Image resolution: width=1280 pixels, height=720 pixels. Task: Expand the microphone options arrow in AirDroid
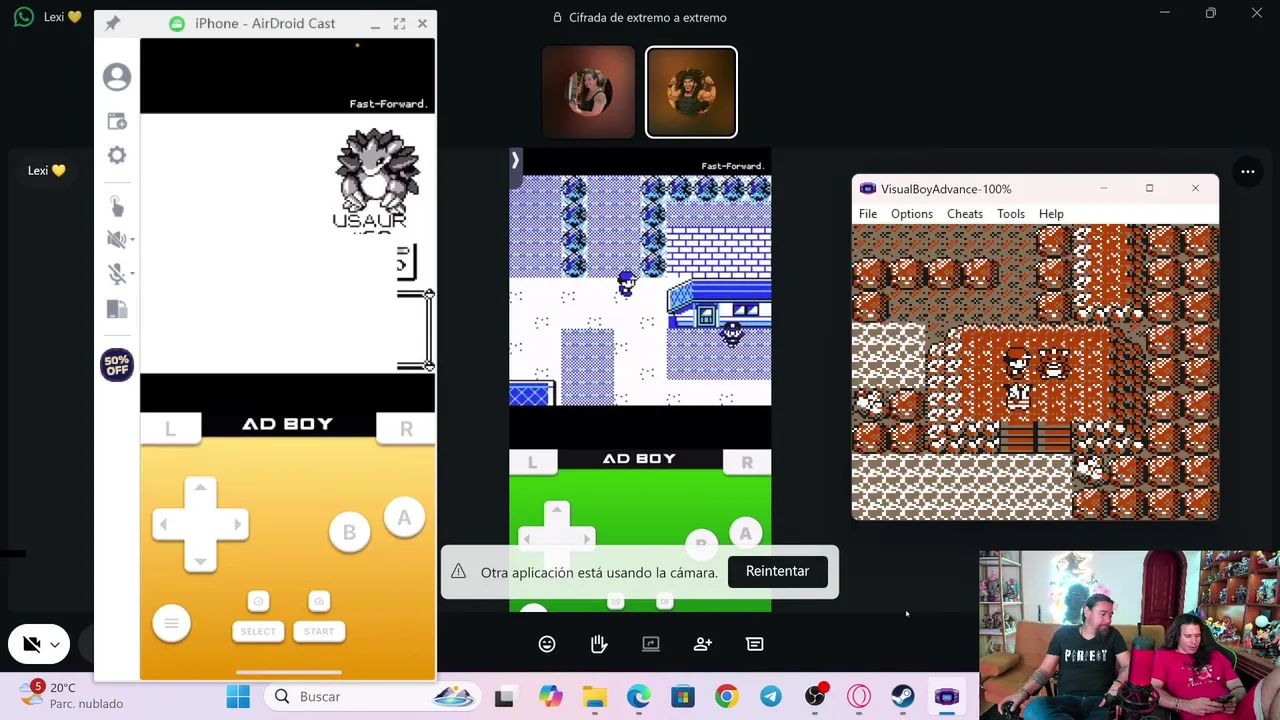pos(132,275)
